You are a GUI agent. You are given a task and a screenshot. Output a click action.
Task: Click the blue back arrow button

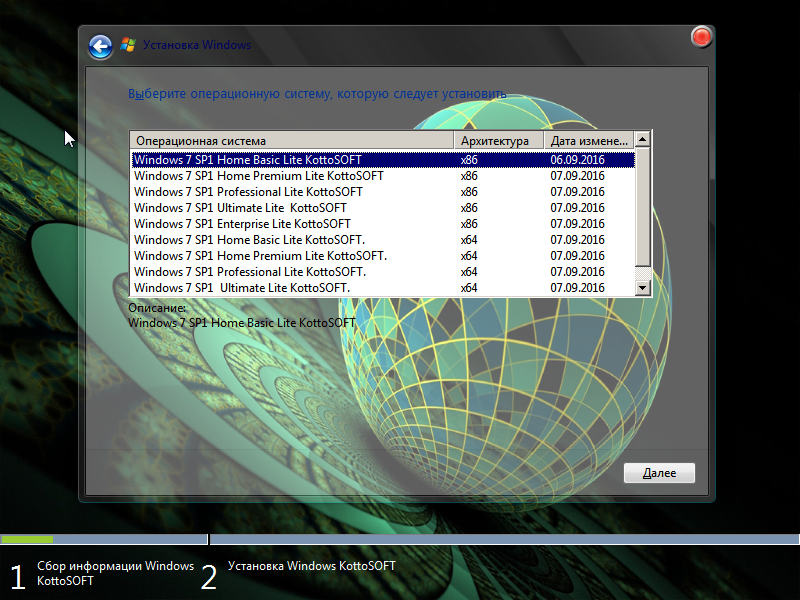point(101,47)
